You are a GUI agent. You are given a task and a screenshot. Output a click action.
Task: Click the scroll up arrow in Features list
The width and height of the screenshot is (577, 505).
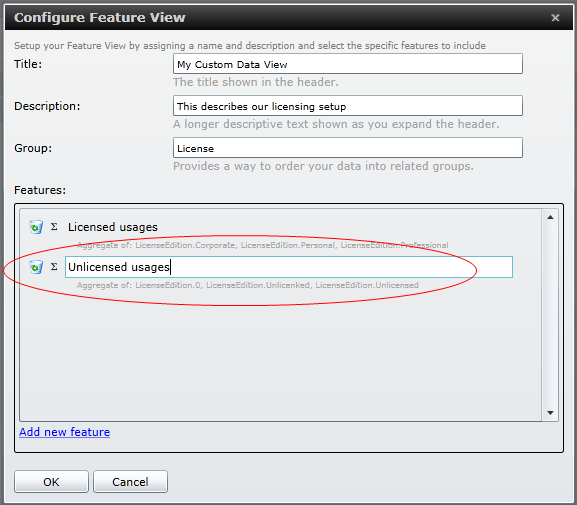(550, 217)
